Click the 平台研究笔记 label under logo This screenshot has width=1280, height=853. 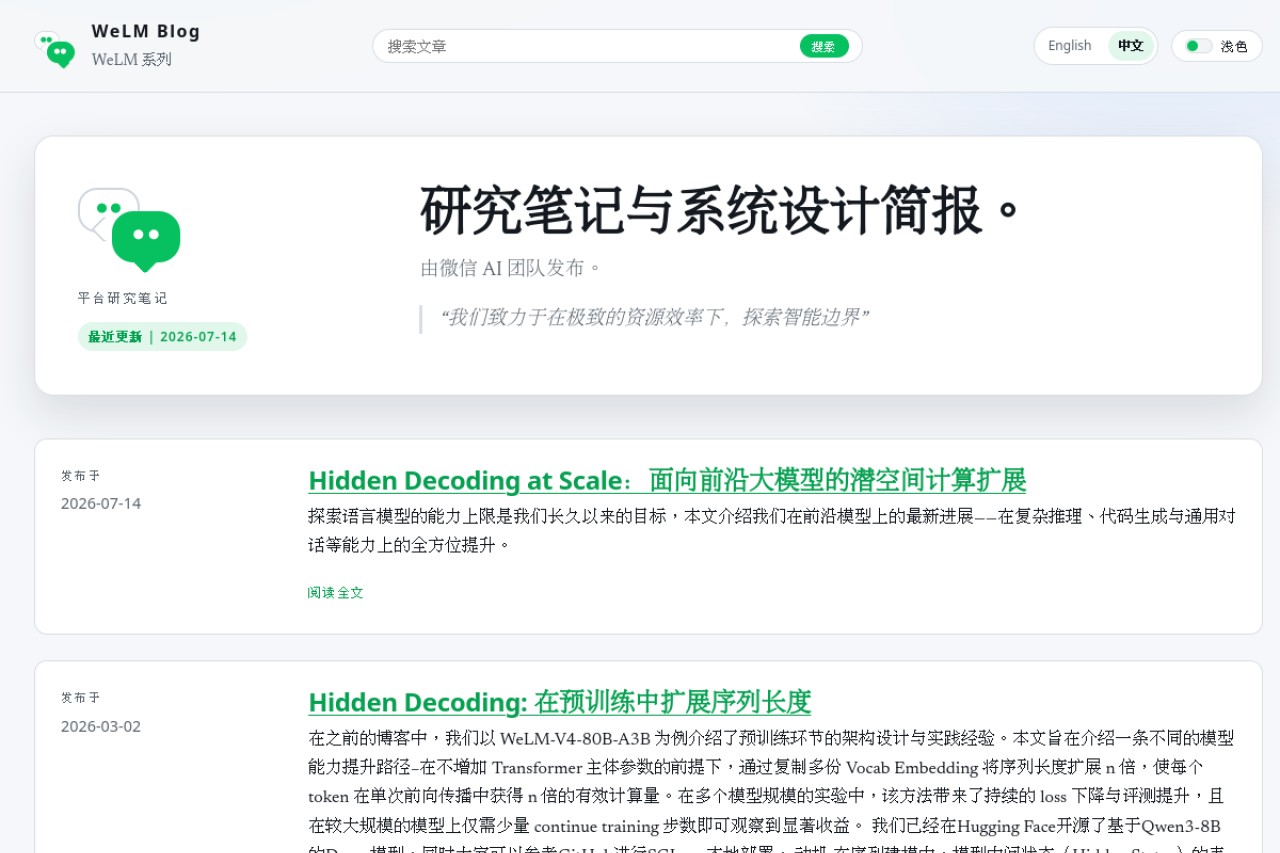[123, 298]
